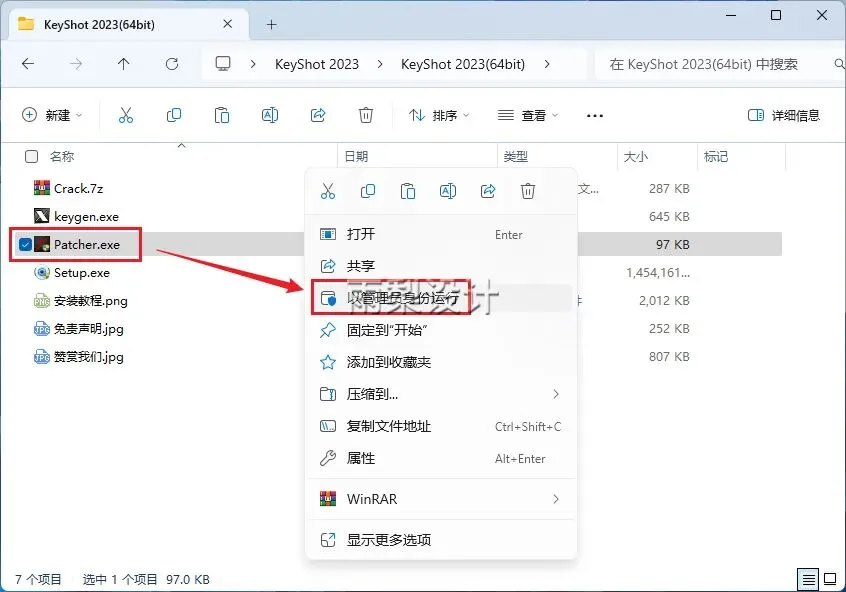Image resolution: width=846 pixels, height=592 pixels.
Task: Click the 287 KB size of Crack.7z
Action: pyautogui.click(x=669, y=188)
